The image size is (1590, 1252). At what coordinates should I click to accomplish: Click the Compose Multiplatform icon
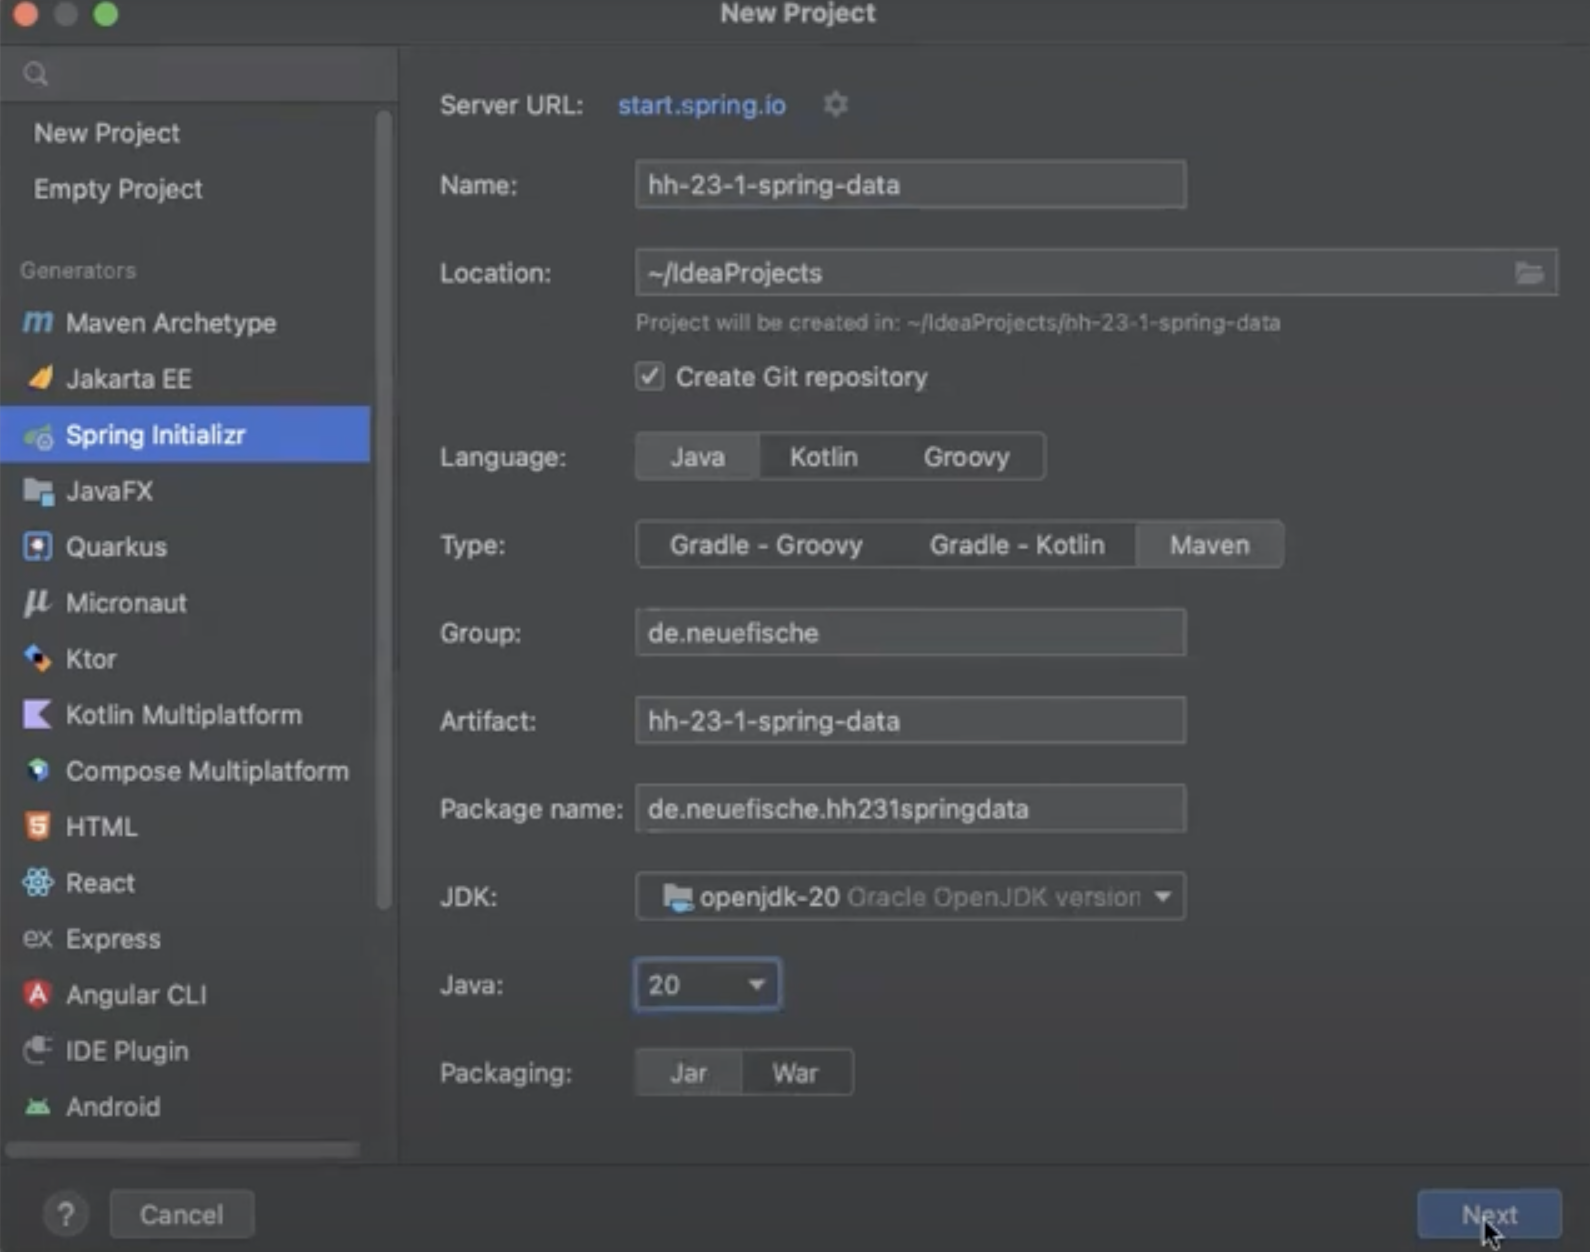point(38,770)
